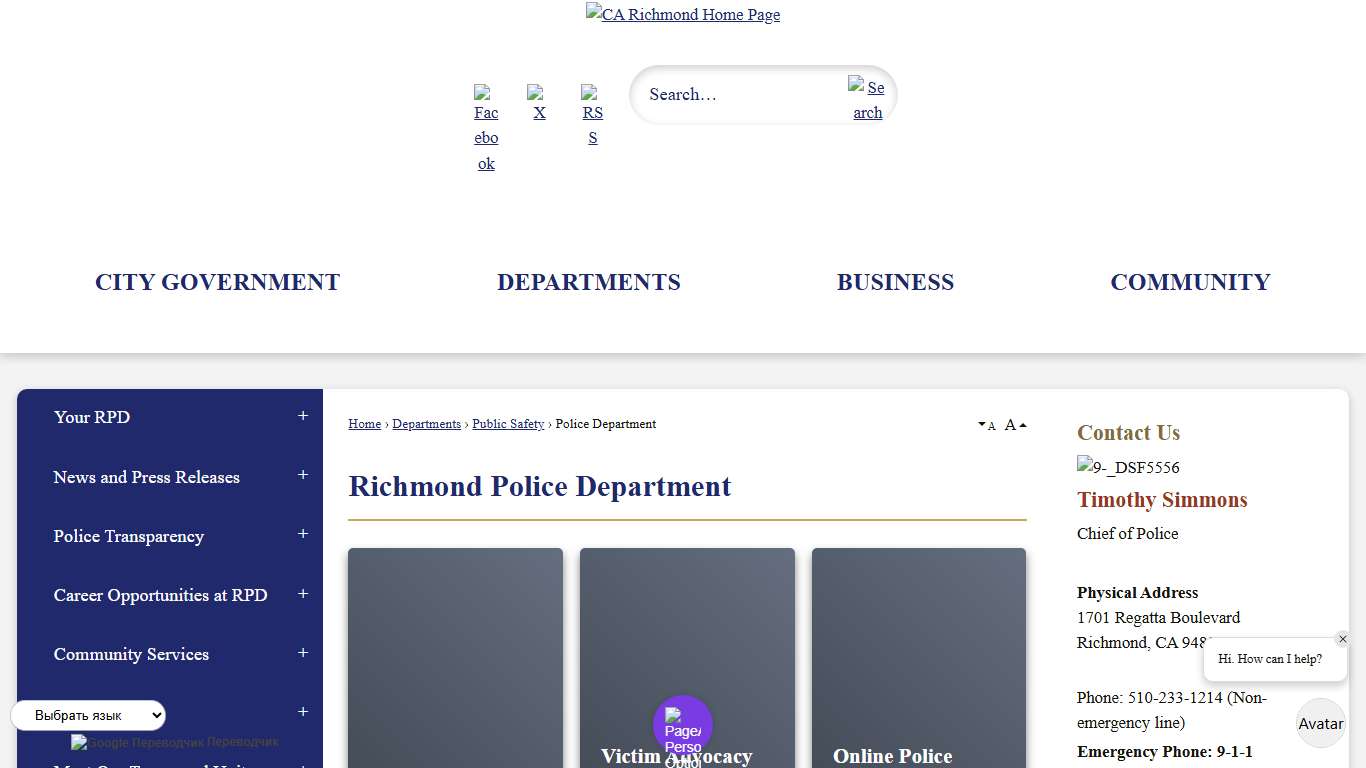
Task: Open the DEPARTMENTS navigation menu
Action: click(588, 282)
